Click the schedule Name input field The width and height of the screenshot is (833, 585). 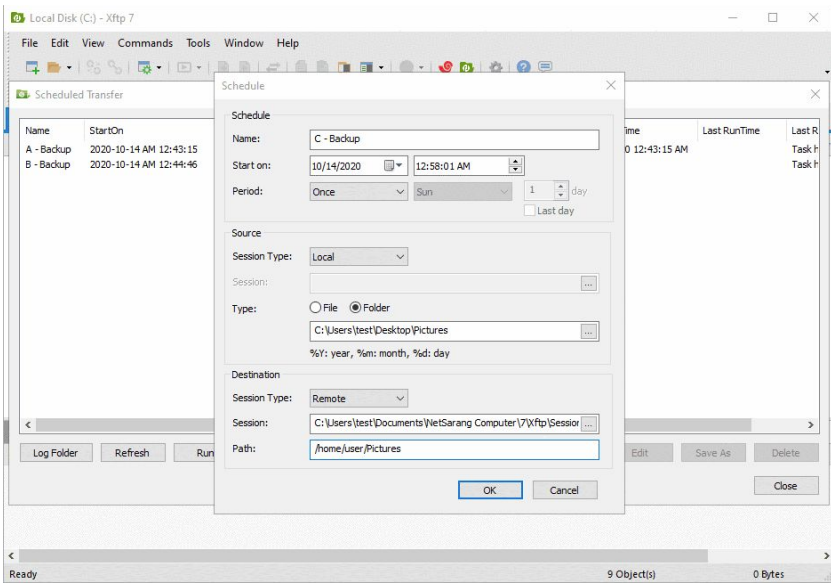click(454, 139)
